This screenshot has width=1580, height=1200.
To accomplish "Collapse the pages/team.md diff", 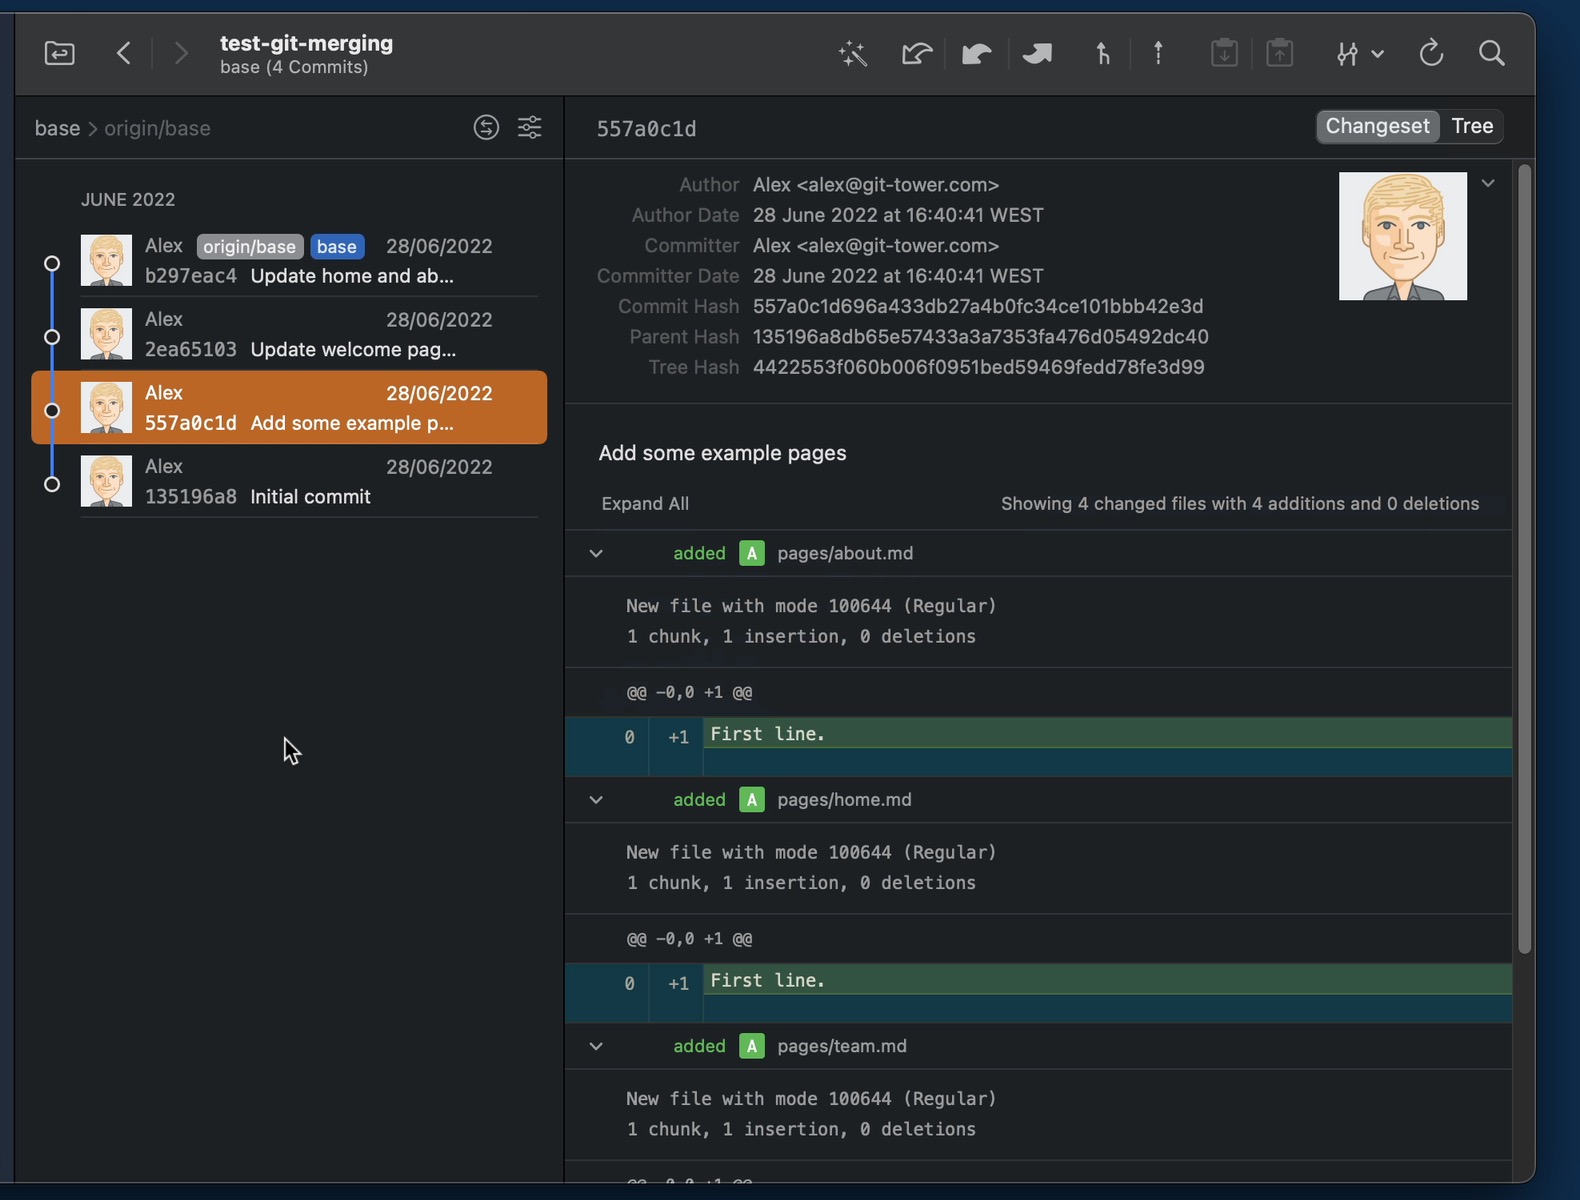I will pos(596,1047).
